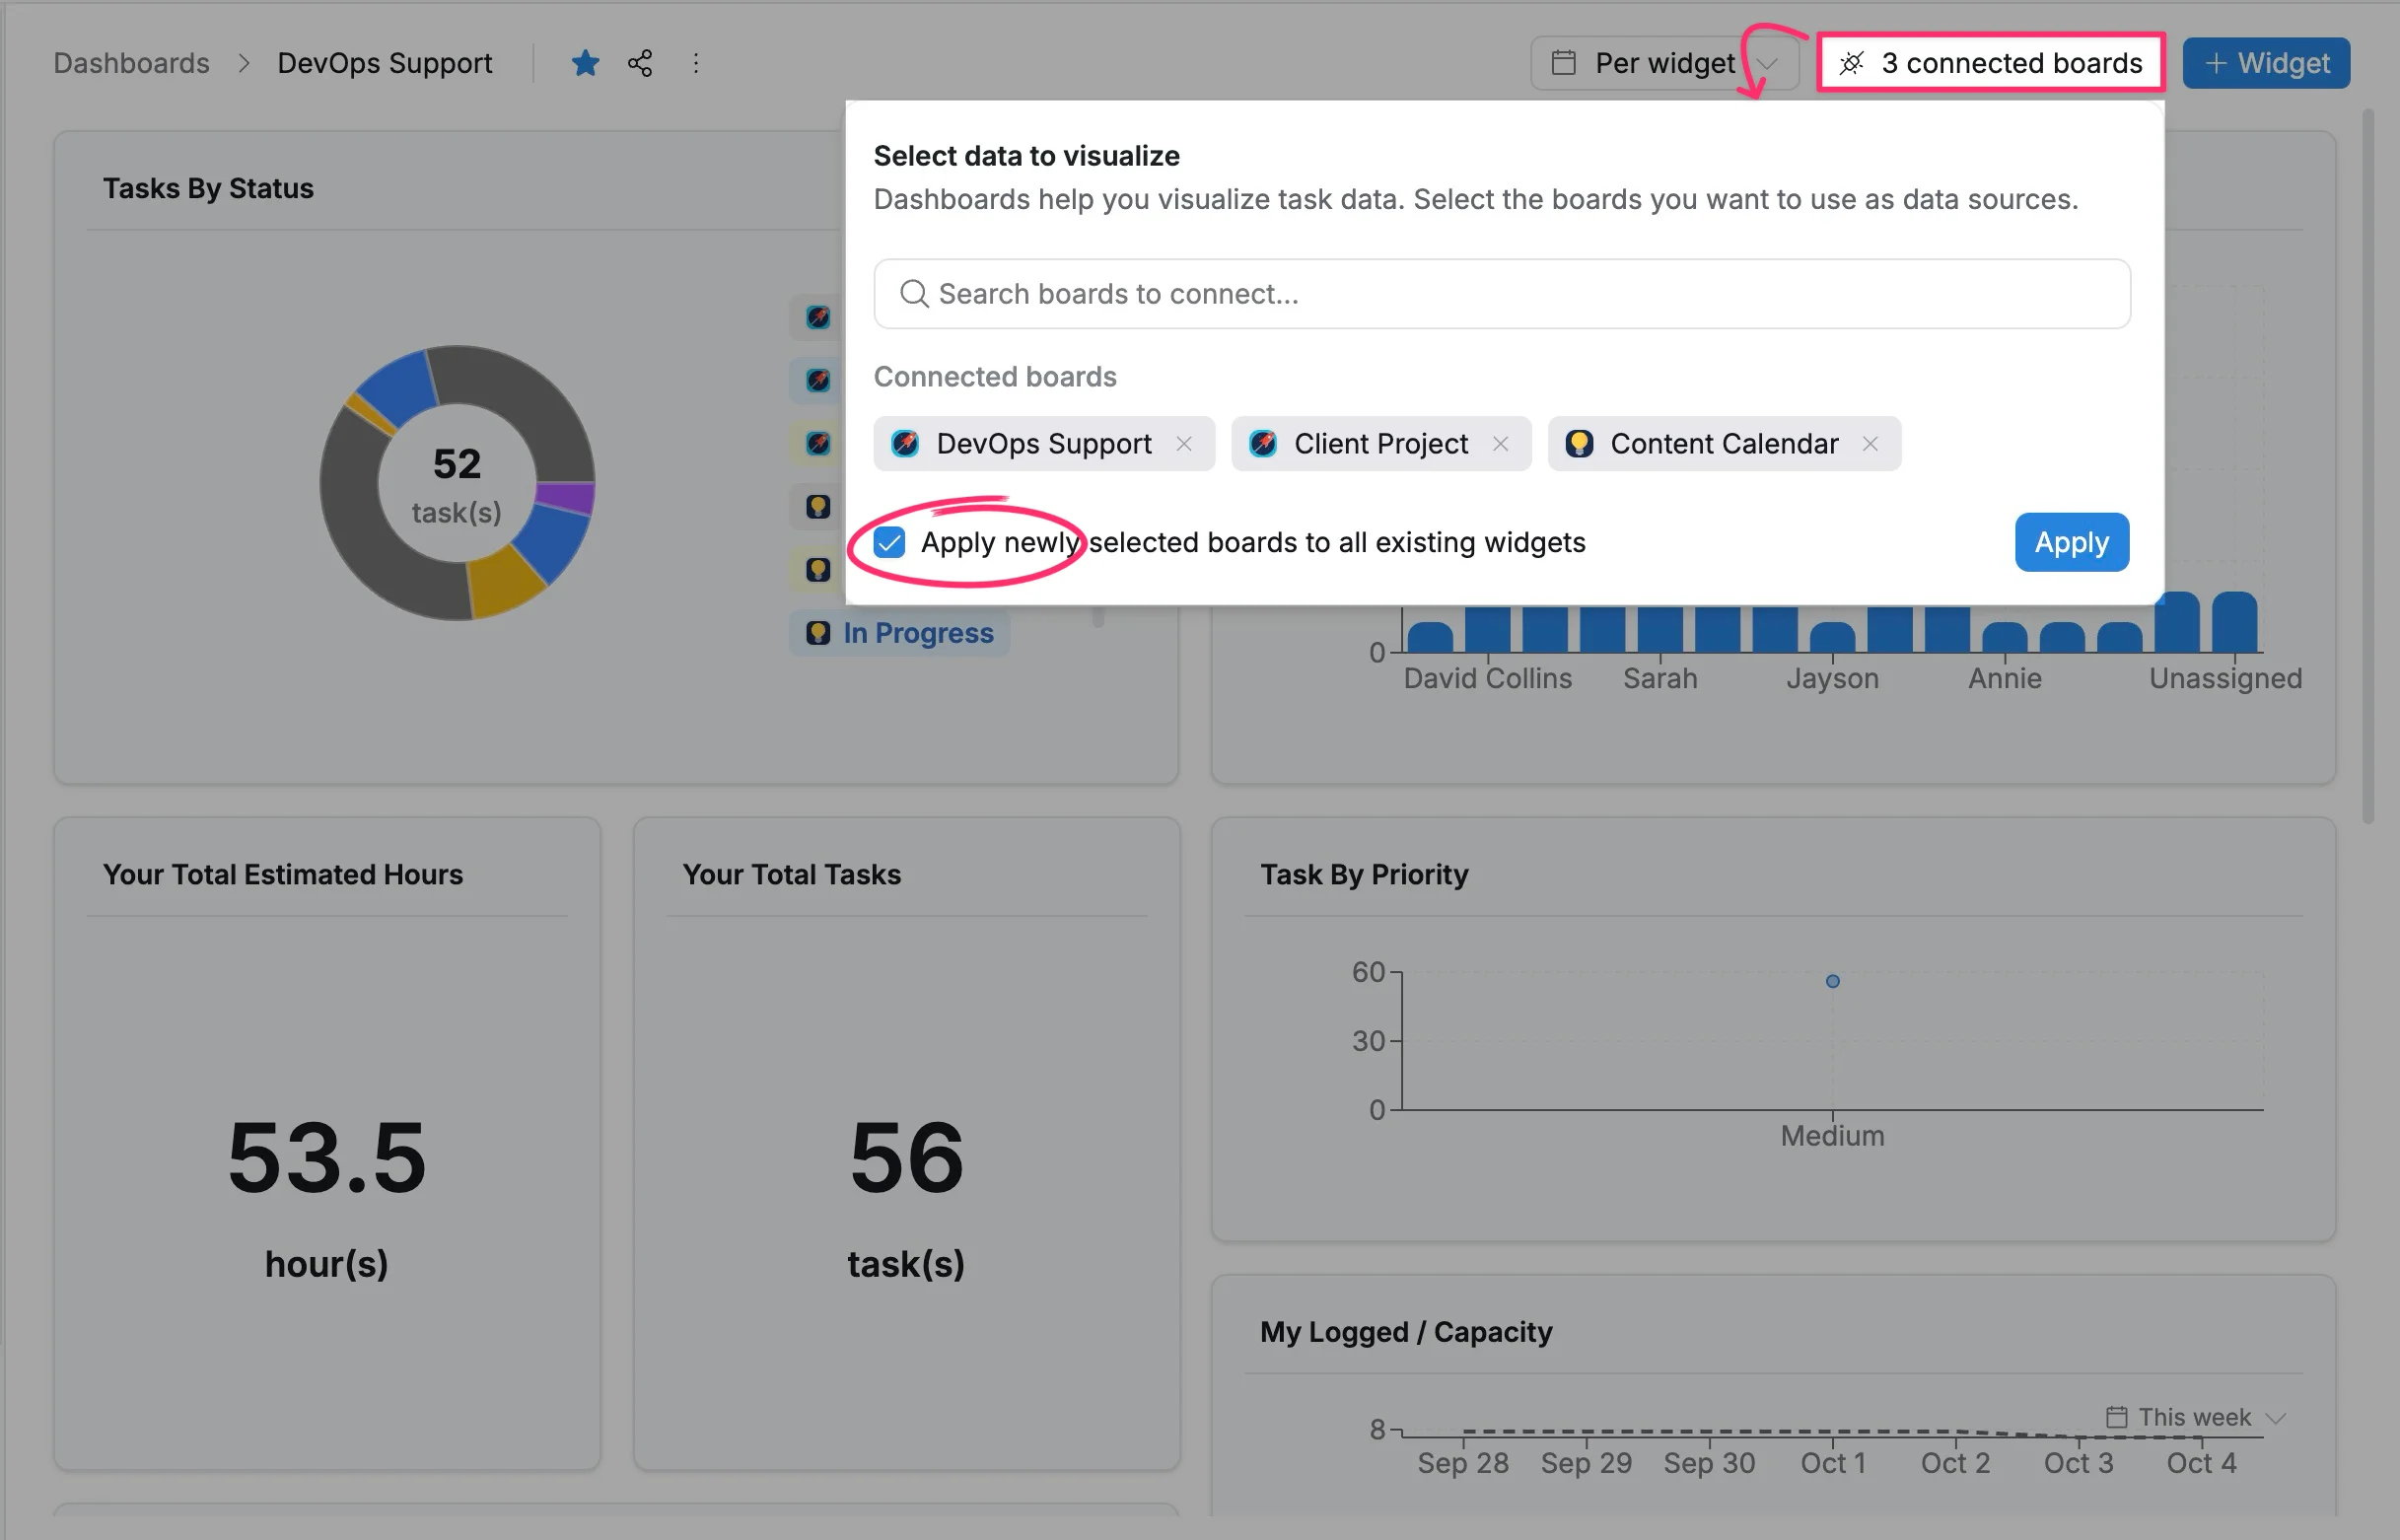Image resolution: width=2400 pixels, height=1540 pixels.
Task: Add a new Widget
Action: [x=2266, y=63]
